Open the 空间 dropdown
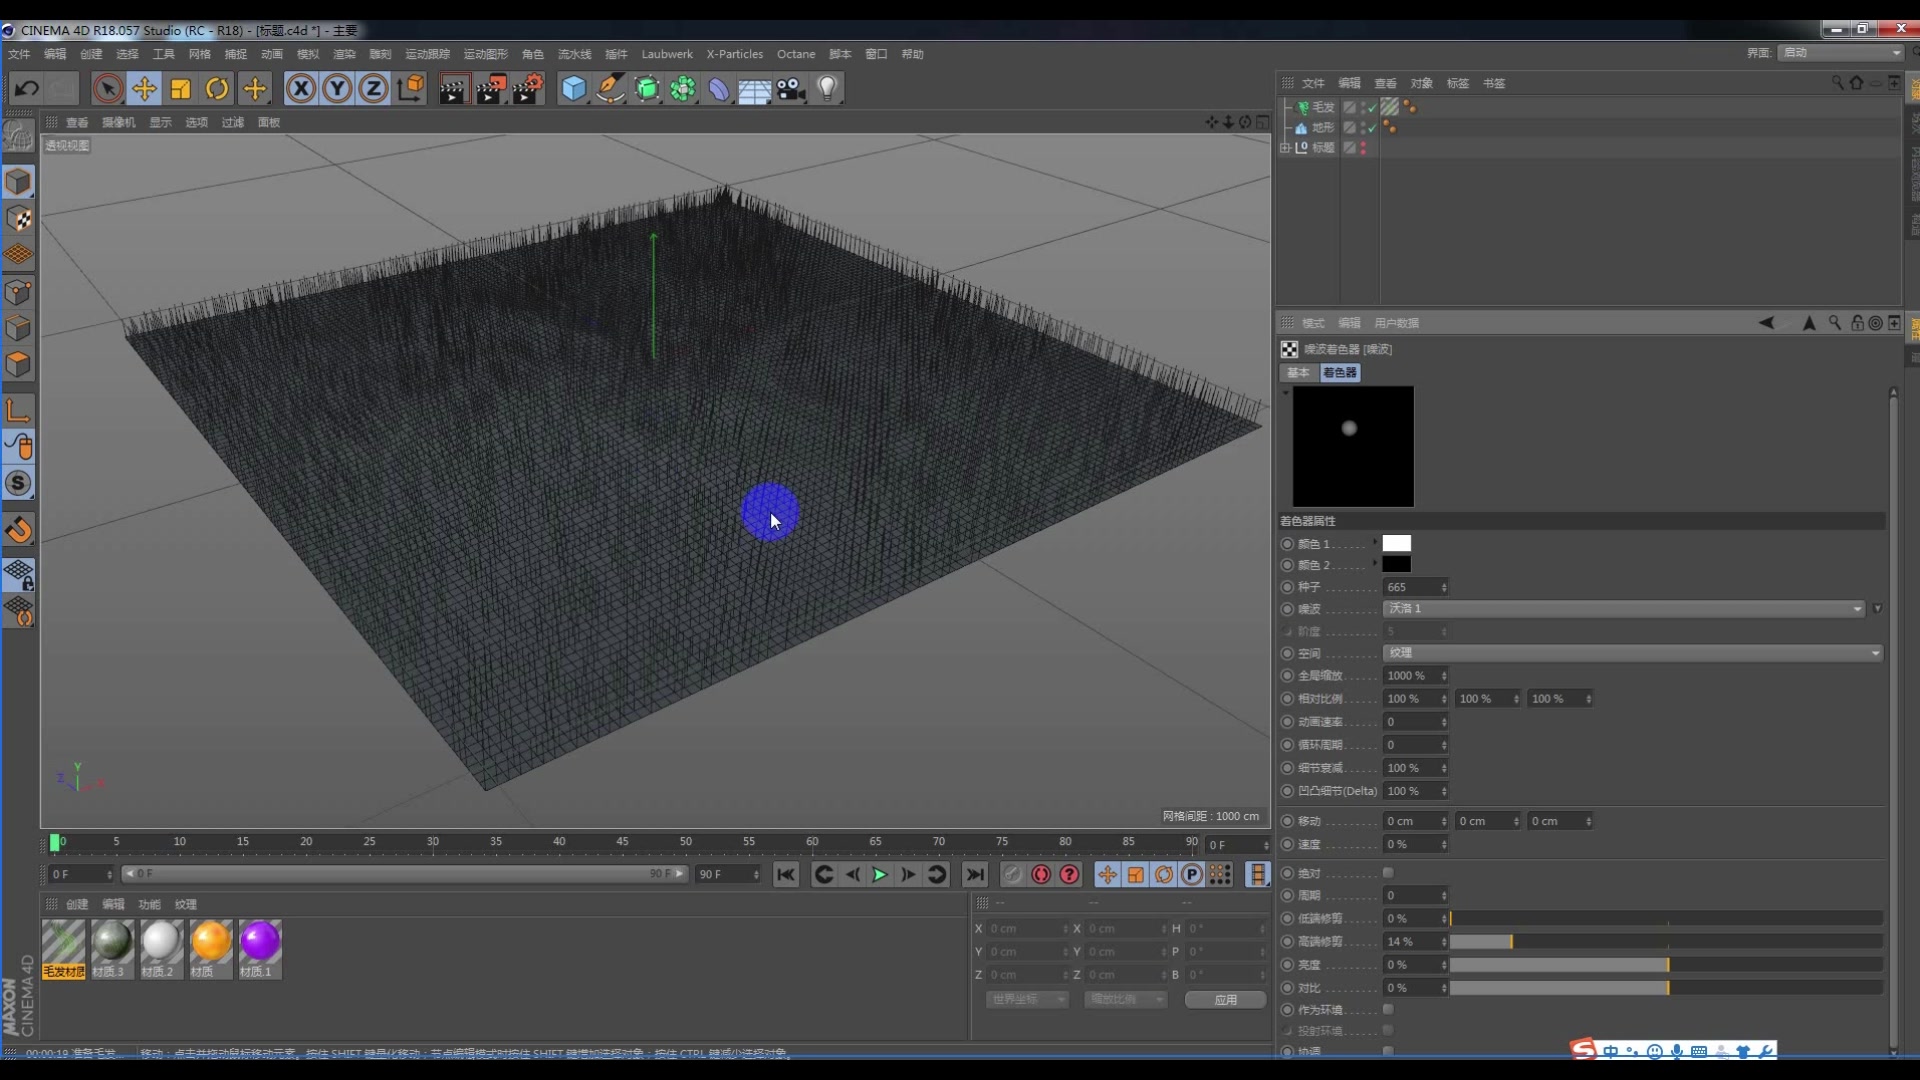 (x=1633, y=653)
